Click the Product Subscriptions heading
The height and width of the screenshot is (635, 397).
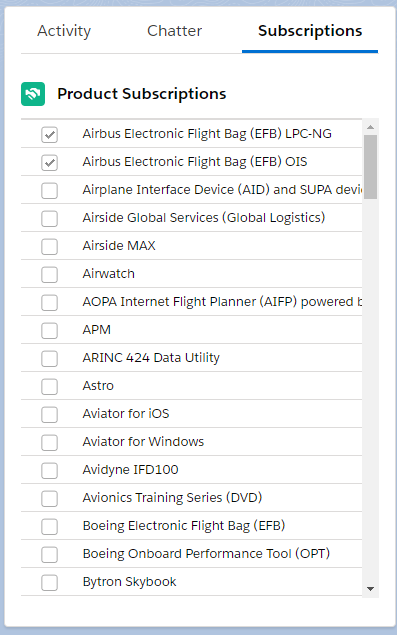(141, 94)
